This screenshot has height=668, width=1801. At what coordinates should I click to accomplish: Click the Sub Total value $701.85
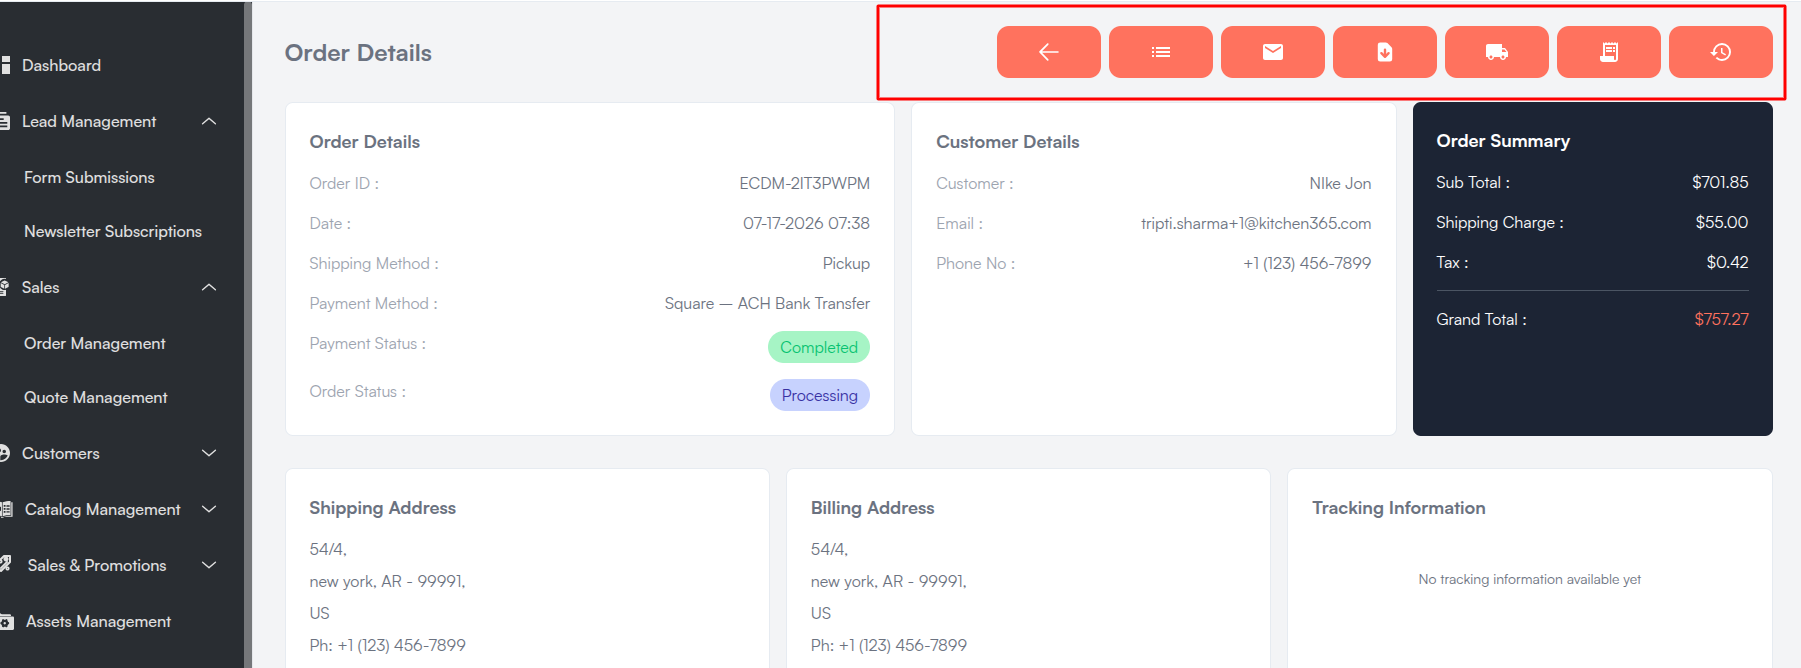(1720, 182)
